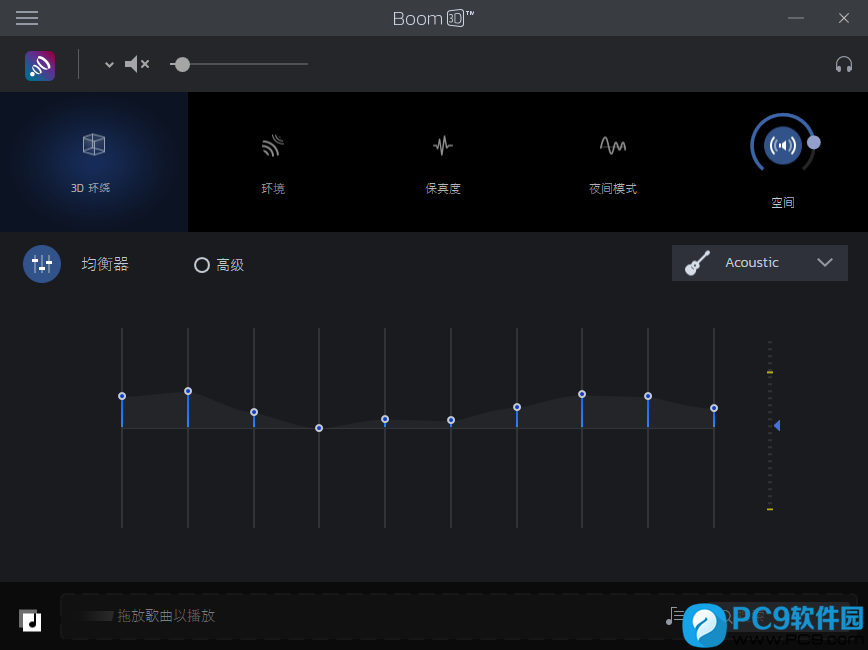This screenshot has width=868, height=650.
Task: Click the ninth equalizer band handle
Action: click(648, 396)
